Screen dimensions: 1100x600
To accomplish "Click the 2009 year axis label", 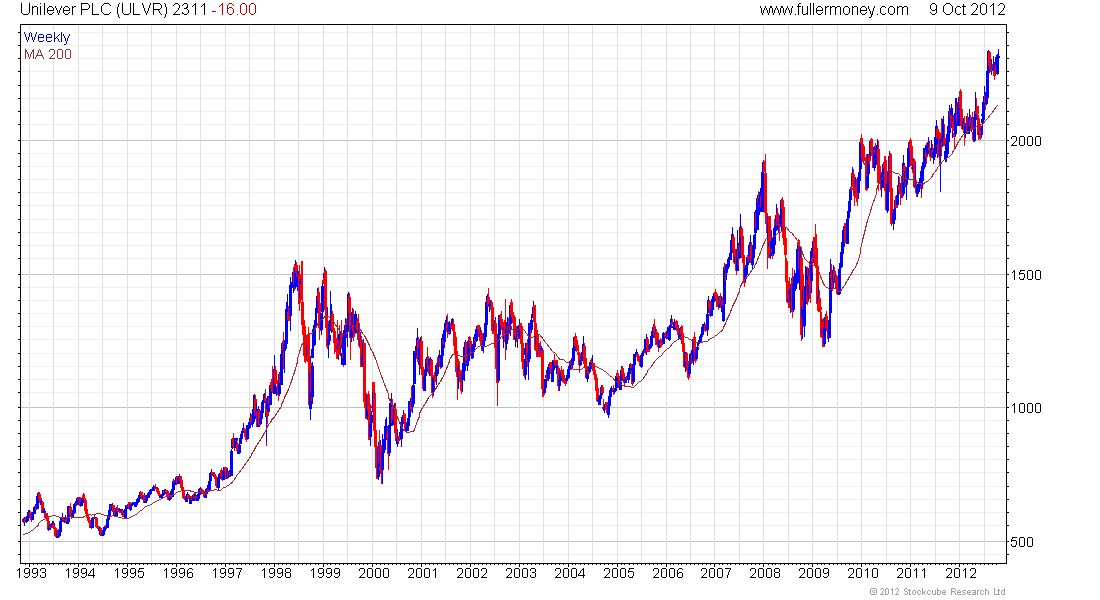I will point(814,573).
